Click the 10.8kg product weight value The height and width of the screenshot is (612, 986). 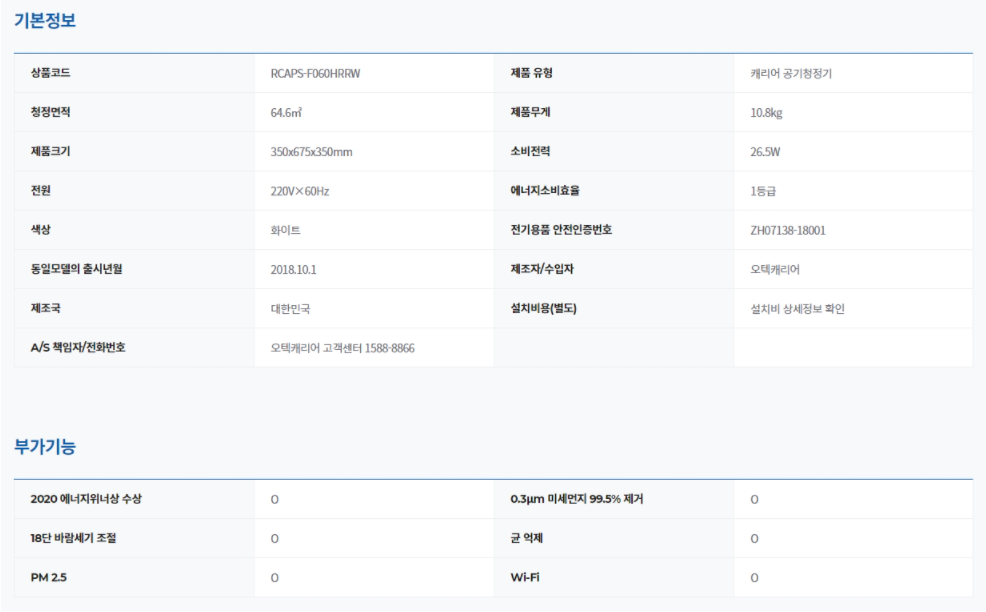[x=766, y=112]
